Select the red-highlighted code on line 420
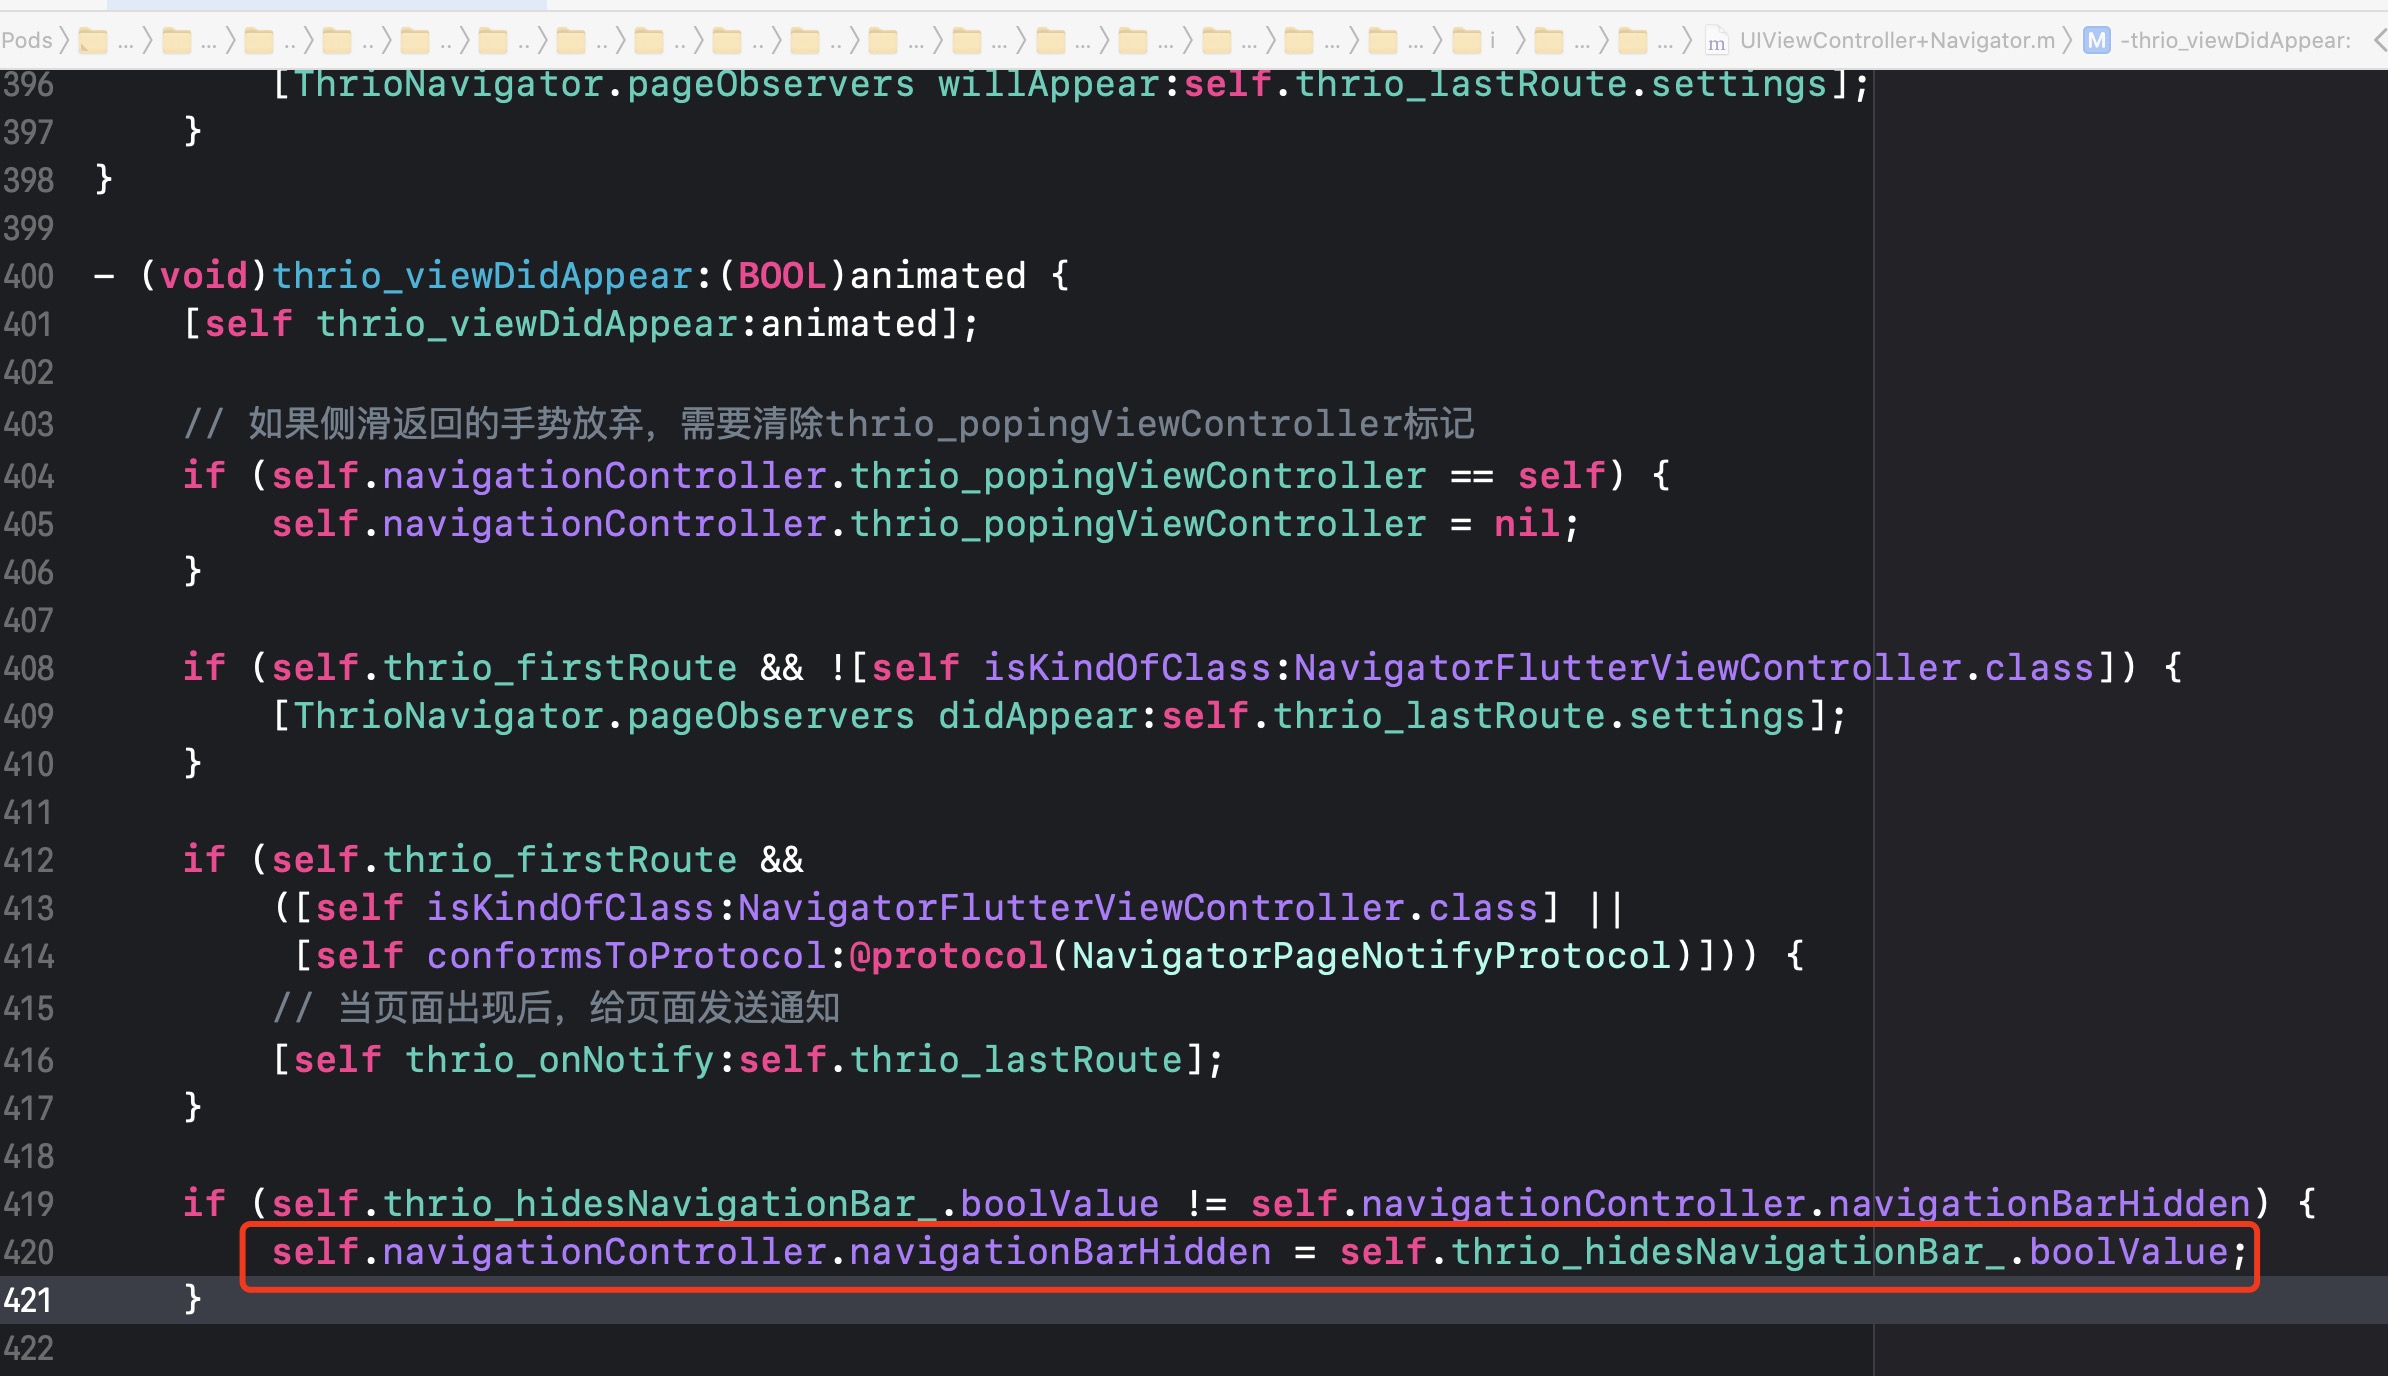This screenshot has height=1376, width=2388. (x=1250, y=1252)
